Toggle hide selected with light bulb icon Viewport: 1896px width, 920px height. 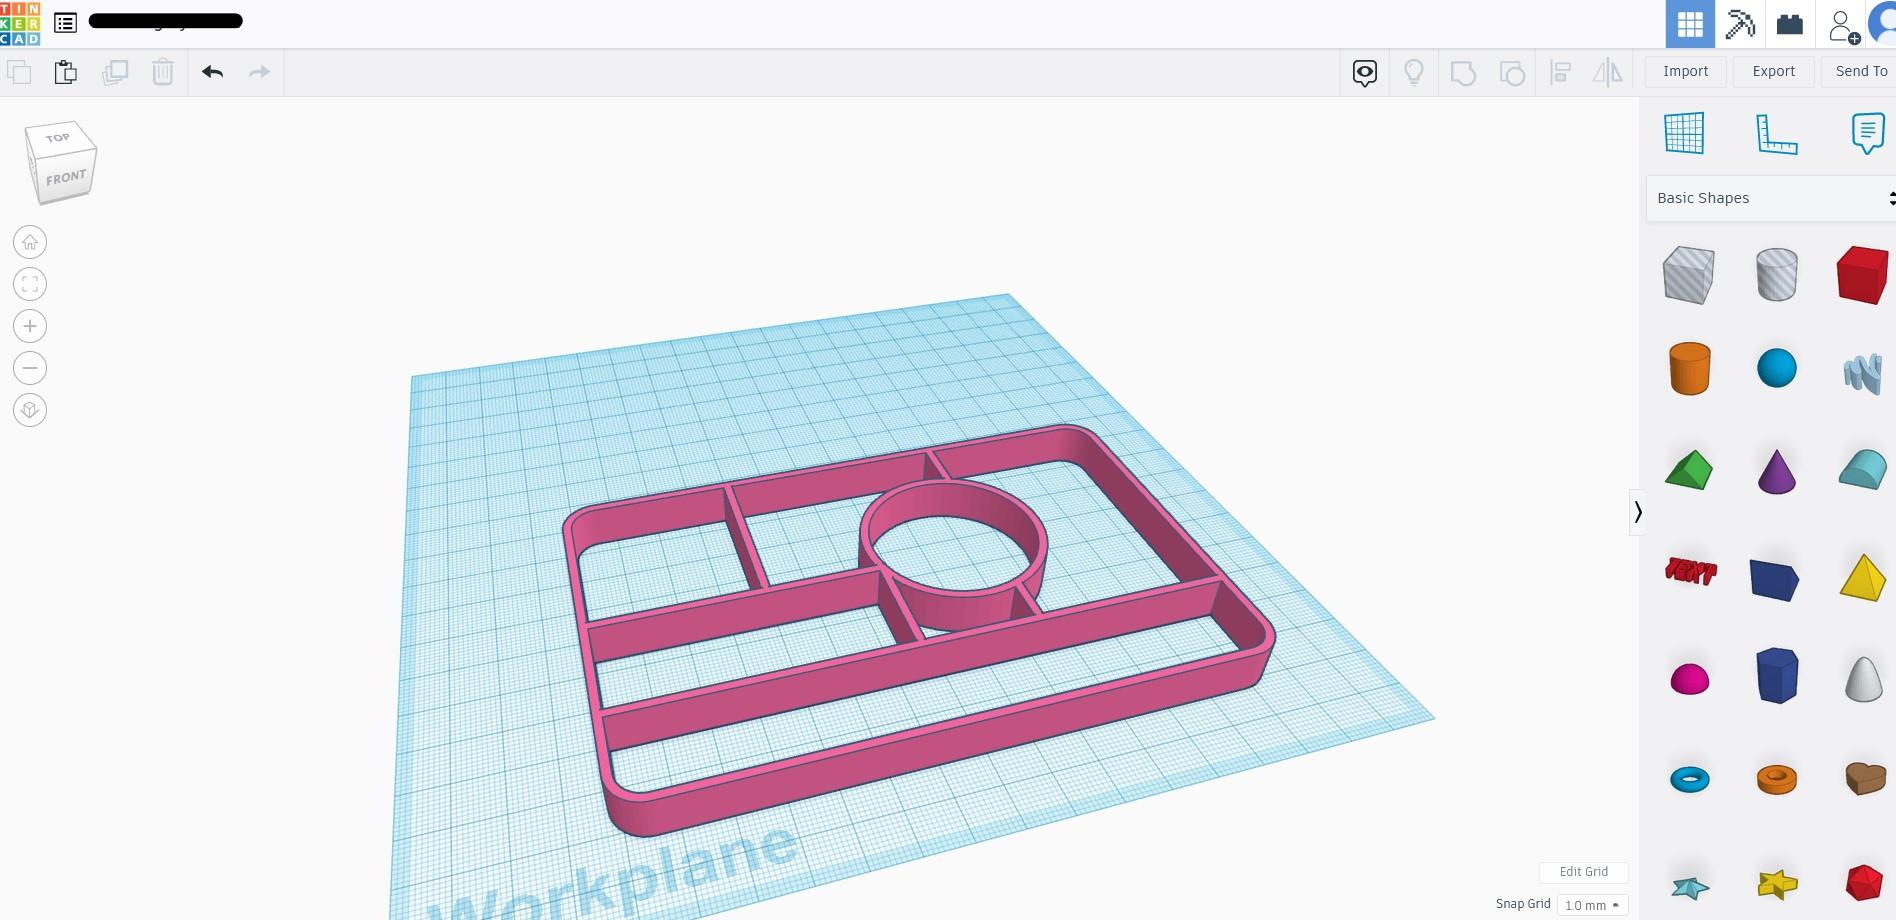(1414, 72)
